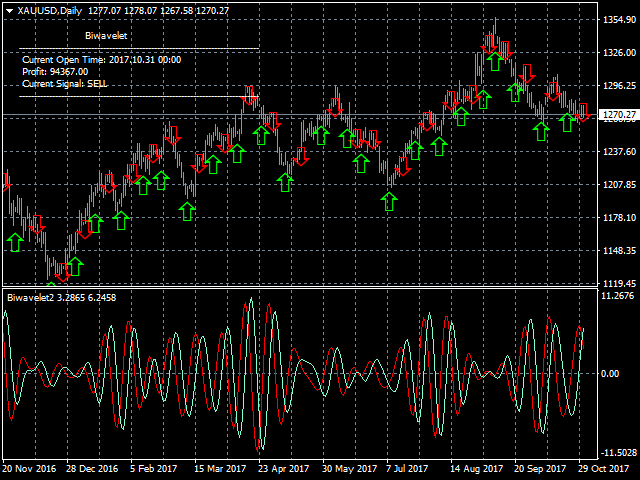Click the 29 Oct 2017 date label
This screenshot has height=480, width=640.
click(x=603, y=469)
